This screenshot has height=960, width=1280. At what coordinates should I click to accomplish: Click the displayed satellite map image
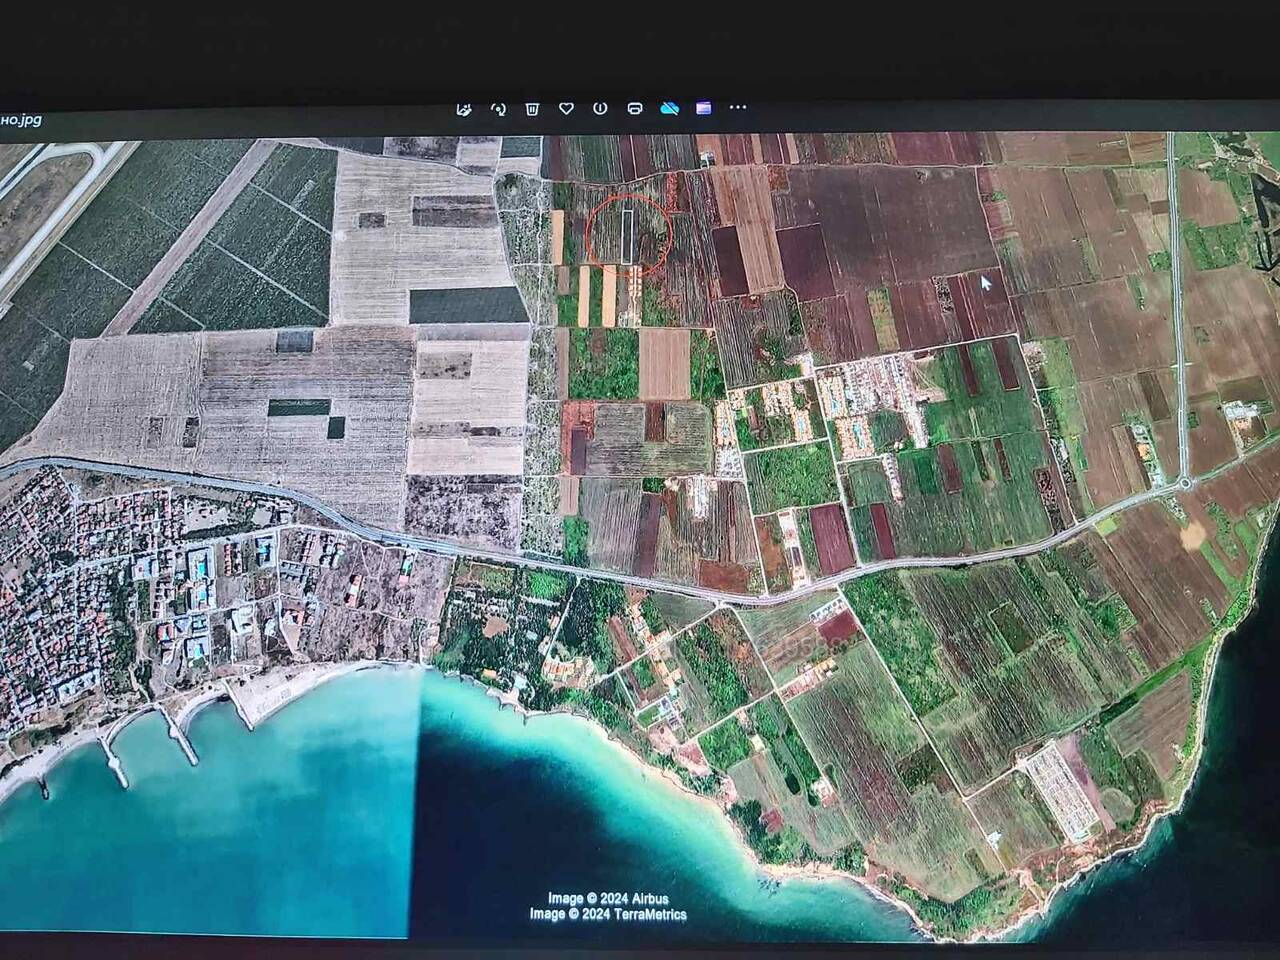pyautogui.click(x=640, y=535)
